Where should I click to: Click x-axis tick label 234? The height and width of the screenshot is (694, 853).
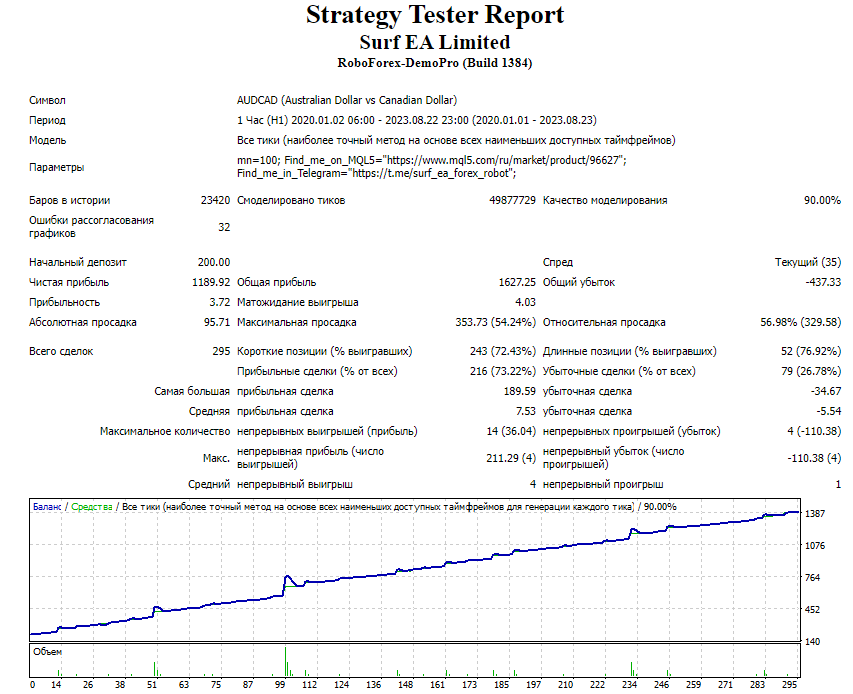click(629, 685)
